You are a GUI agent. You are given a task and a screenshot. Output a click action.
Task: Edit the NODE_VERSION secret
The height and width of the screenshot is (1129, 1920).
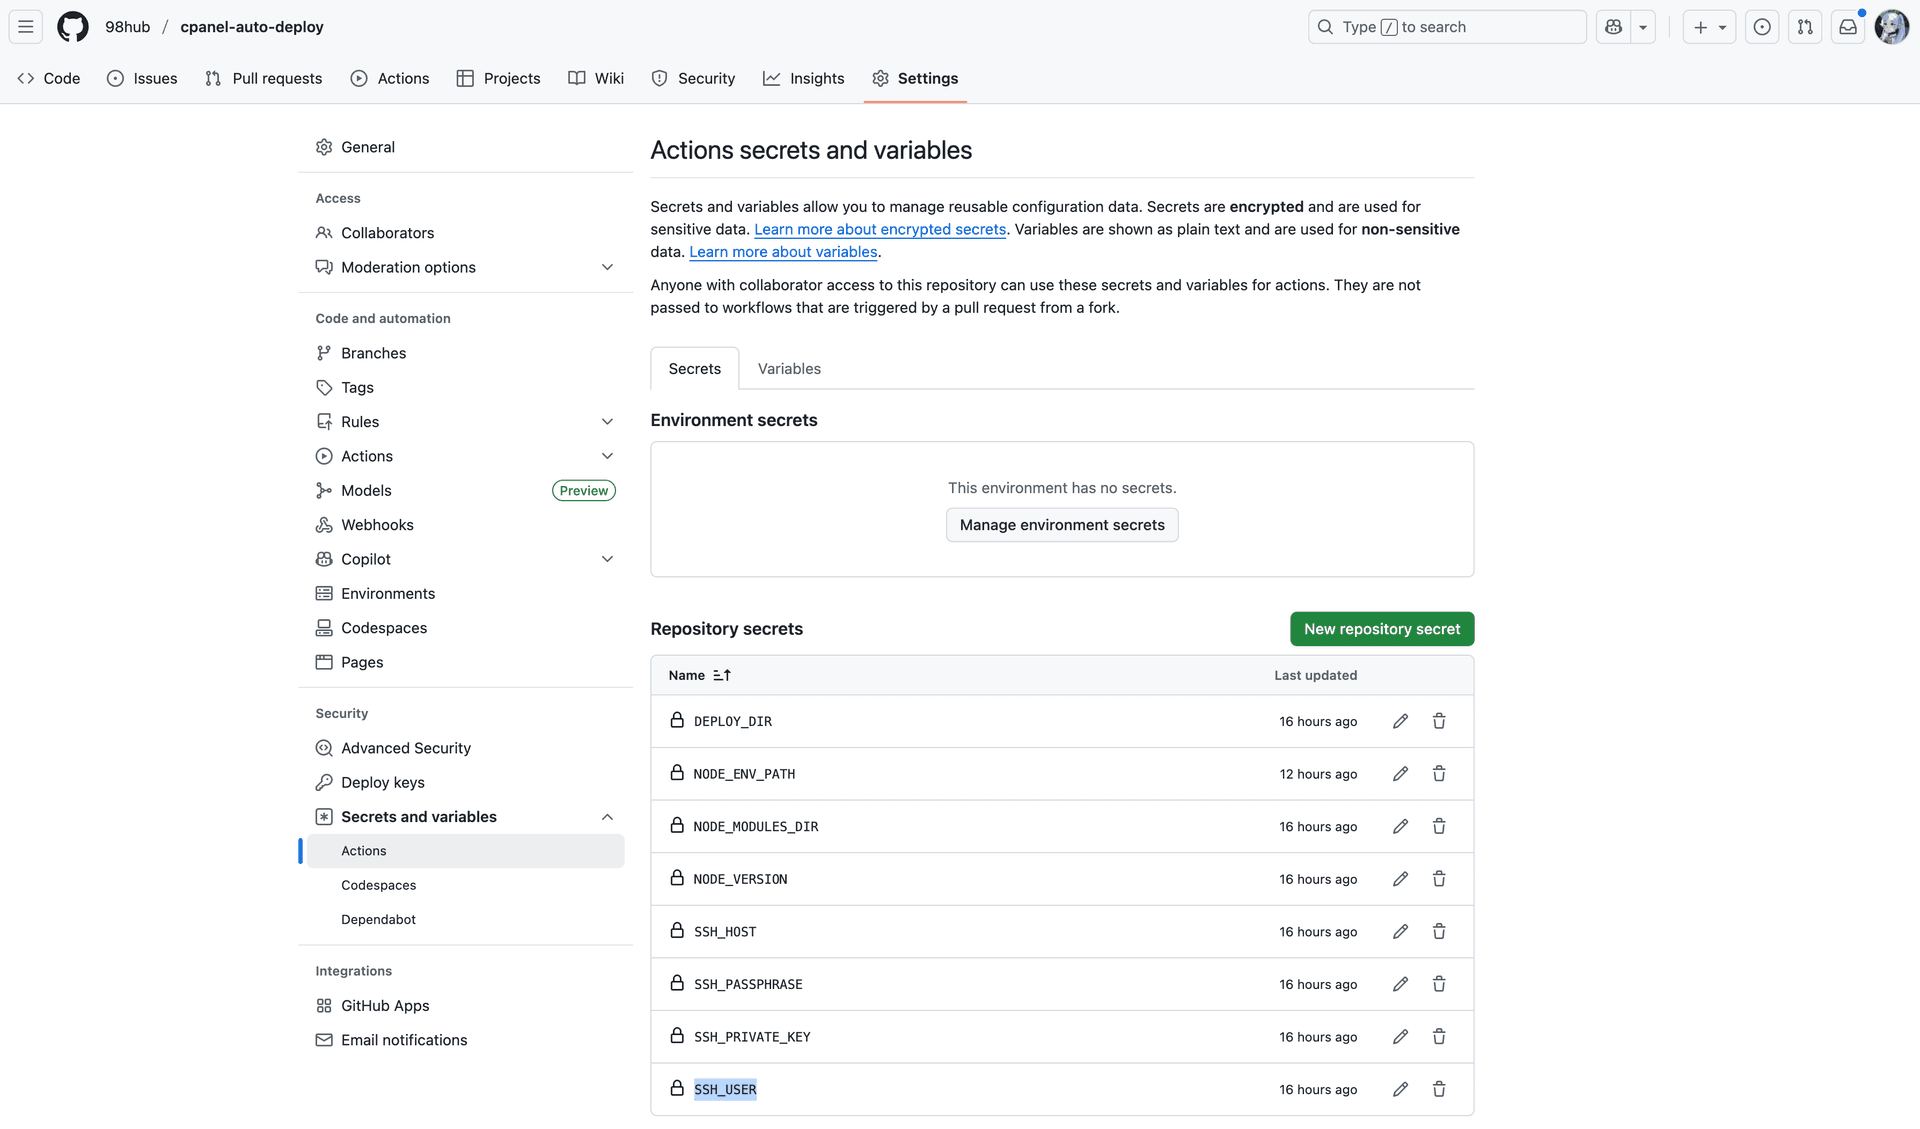[1400, 878]
